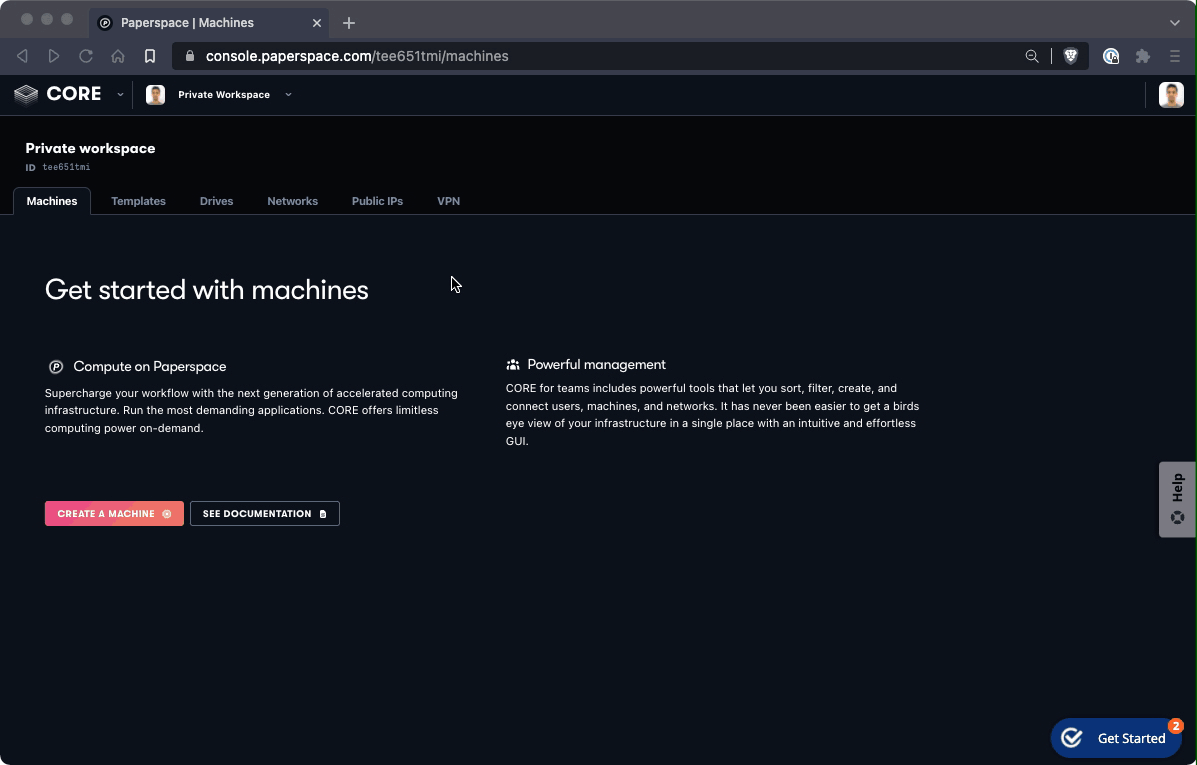Click the Get started with machines heading
The width and height of the screenshot is (1197, 765).
pos(207,290)
